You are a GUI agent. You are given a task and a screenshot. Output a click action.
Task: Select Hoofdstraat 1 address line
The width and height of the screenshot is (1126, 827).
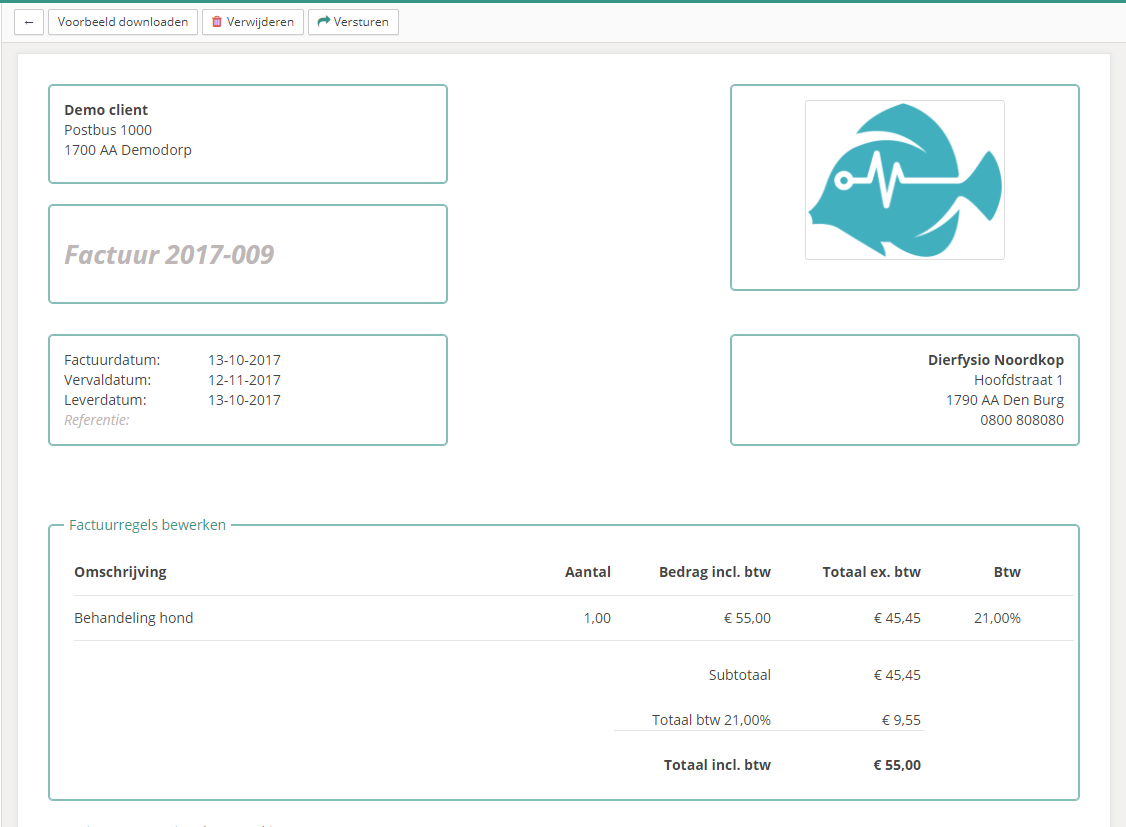1018,380
